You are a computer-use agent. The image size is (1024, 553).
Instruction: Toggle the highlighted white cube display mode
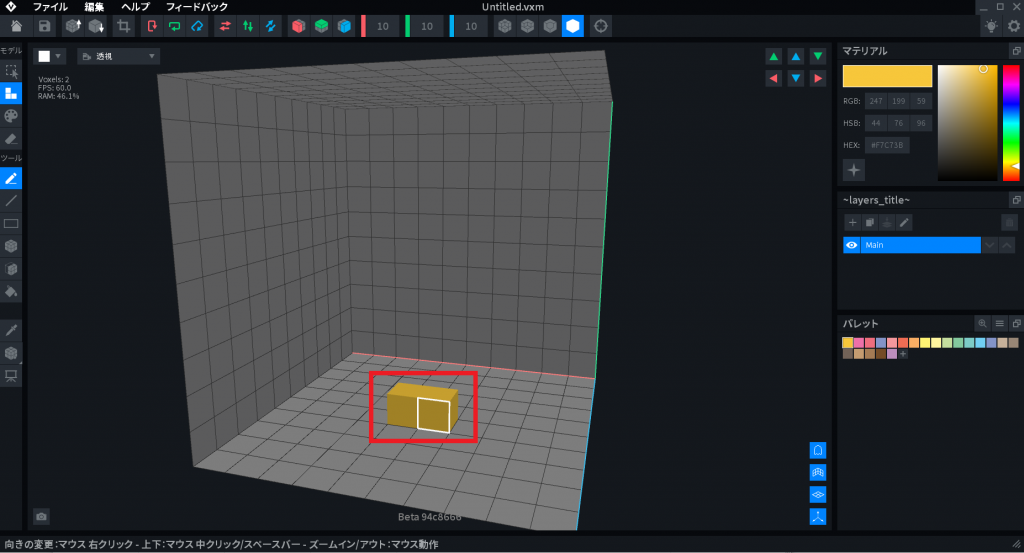(x=572, y=26)
